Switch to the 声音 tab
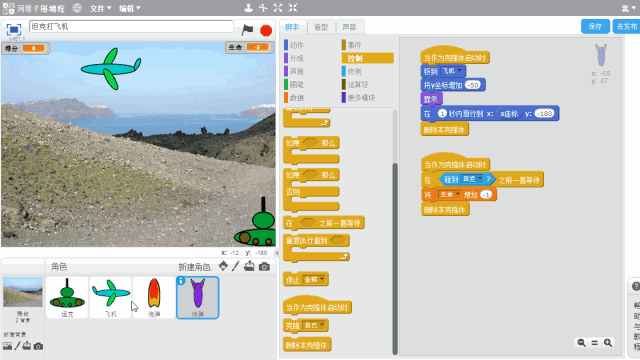 click(x=349, y=27)
